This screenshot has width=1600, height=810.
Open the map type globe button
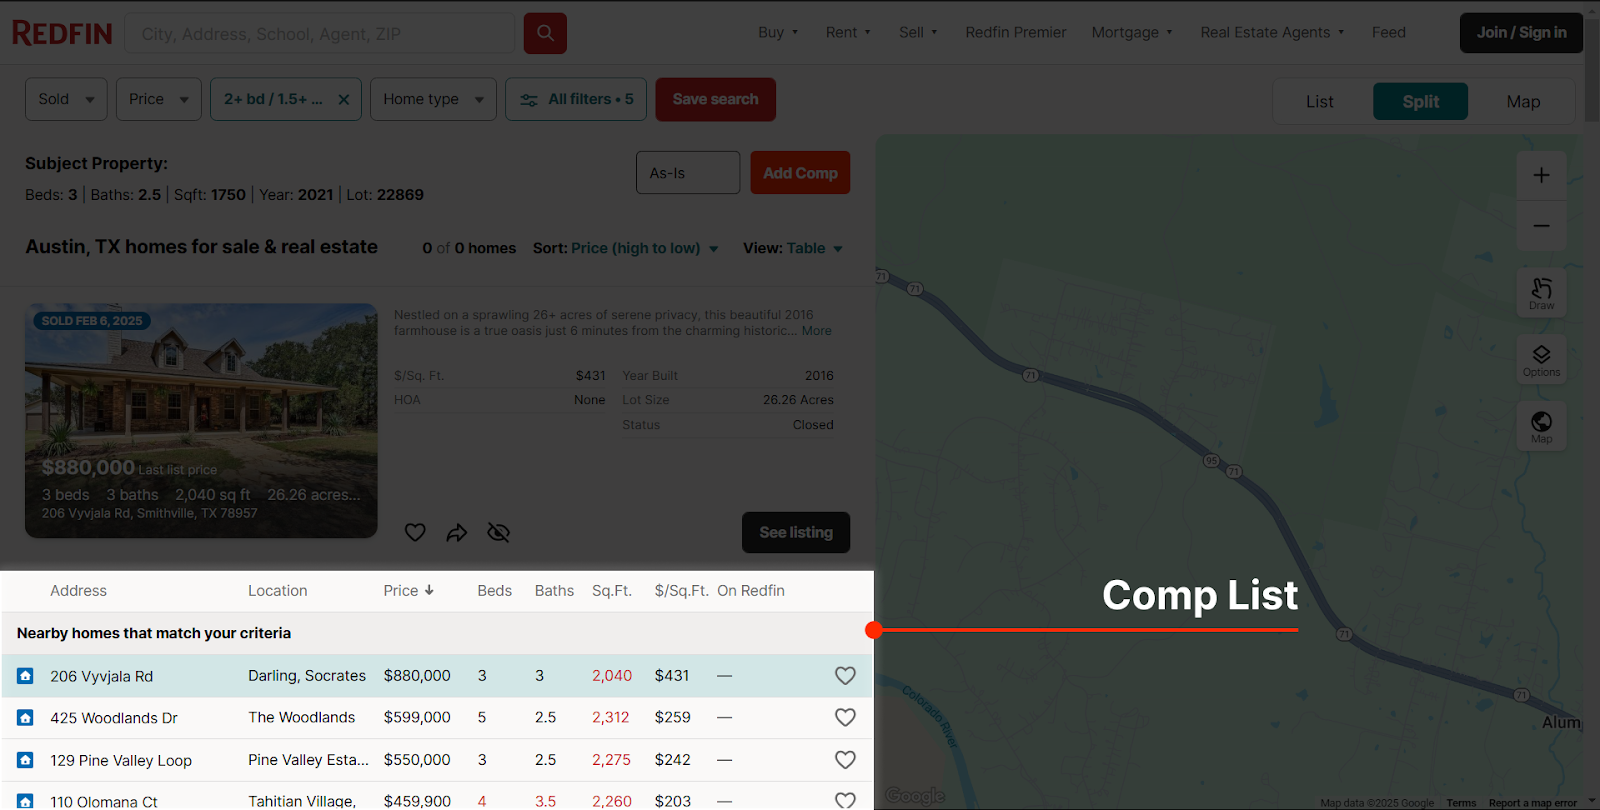click(x=1541, y=425)
